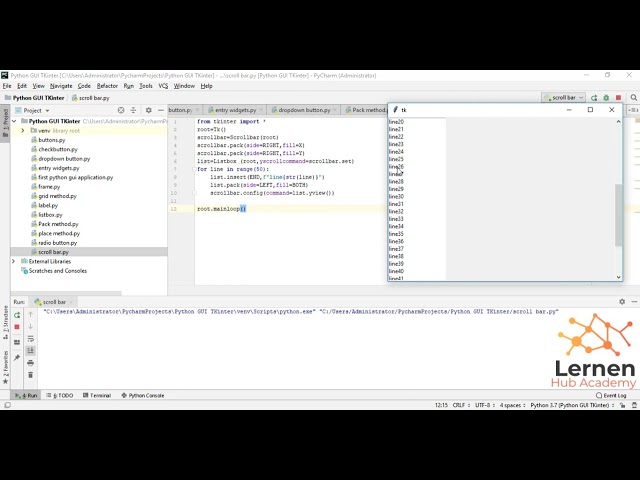Screen dimensions: 640x480
Task: Open the scroll bar run configuration dropdown
Action: tap(564, 98)
